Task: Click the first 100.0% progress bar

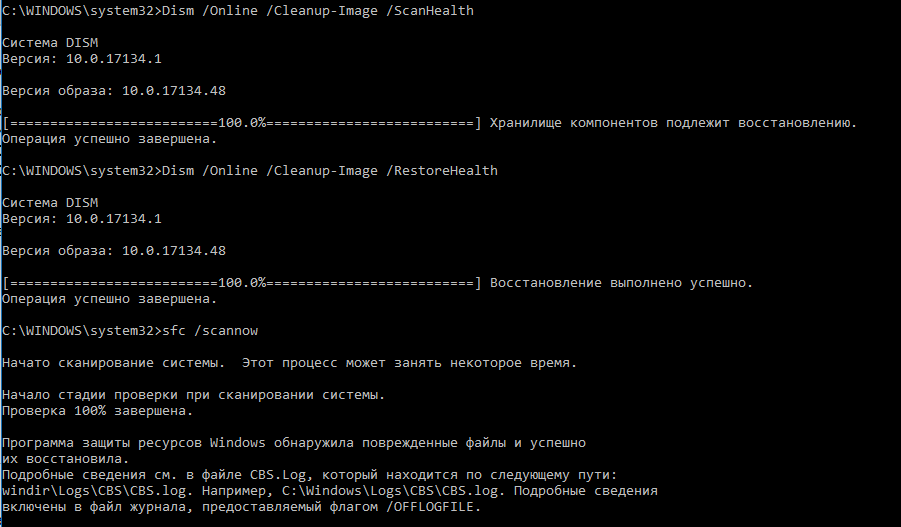Action: click(242, 123)
